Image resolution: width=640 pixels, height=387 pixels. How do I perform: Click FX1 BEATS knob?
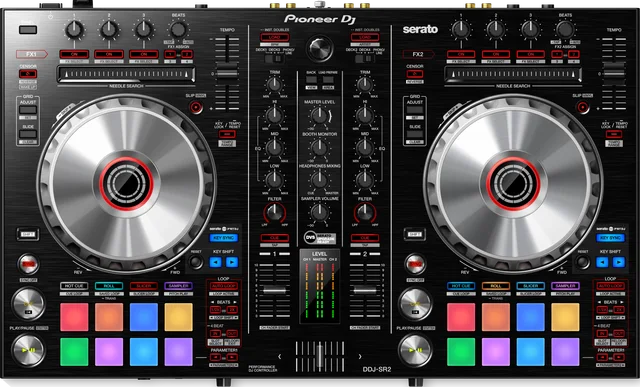(x=178, y=29)
